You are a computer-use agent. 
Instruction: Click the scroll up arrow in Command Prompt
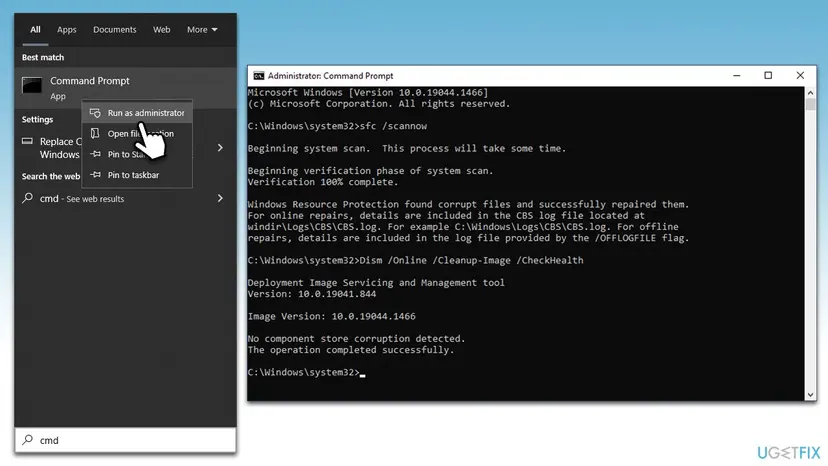click(x=811, y=93)
